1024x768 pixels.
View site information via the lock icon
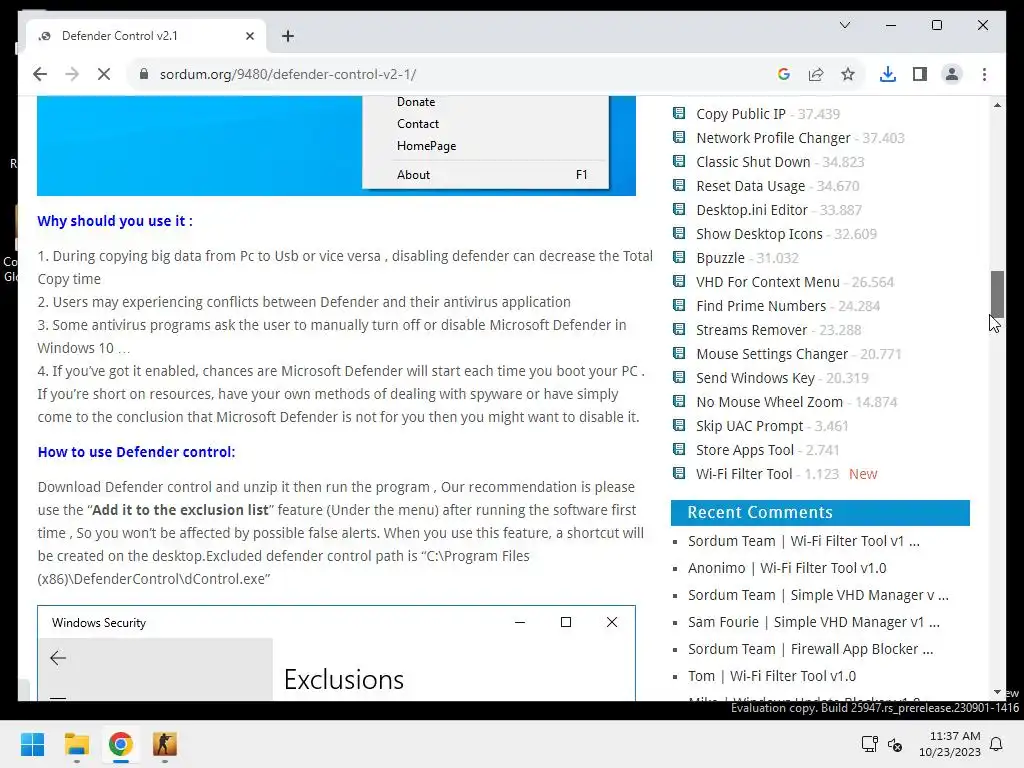(144, 74)
